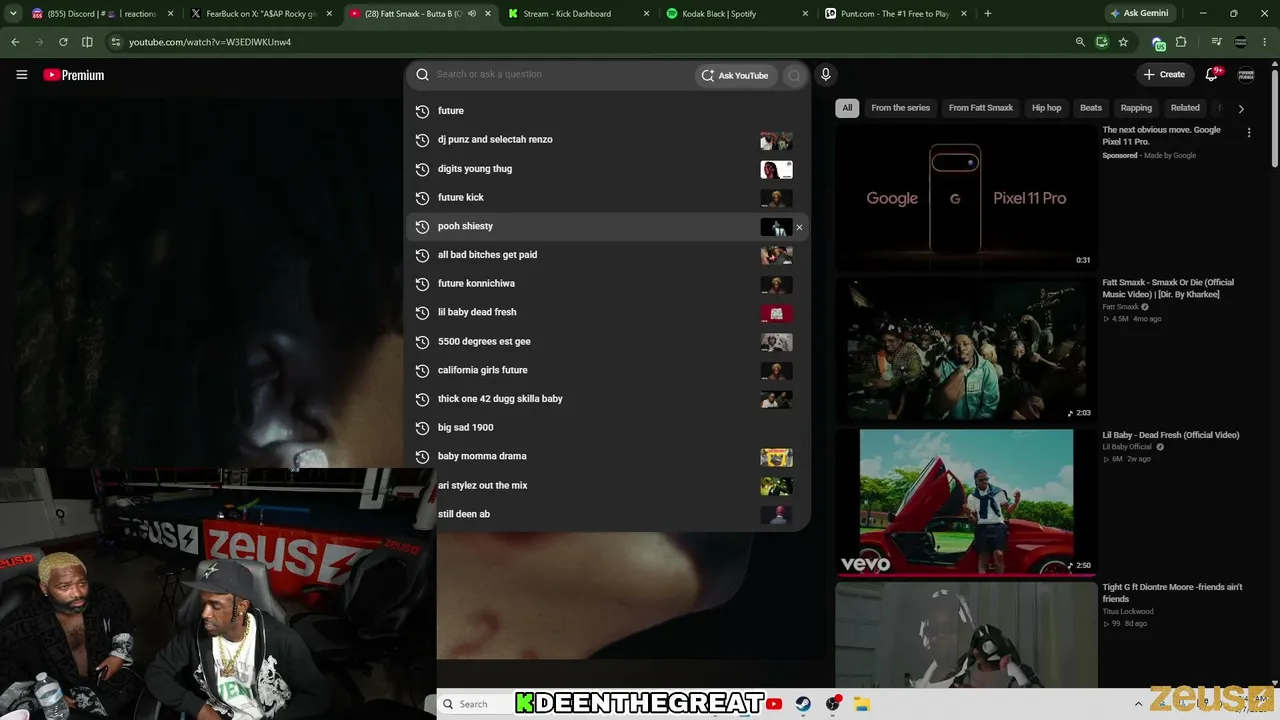Open a new browser tab

tap(987, 14)
